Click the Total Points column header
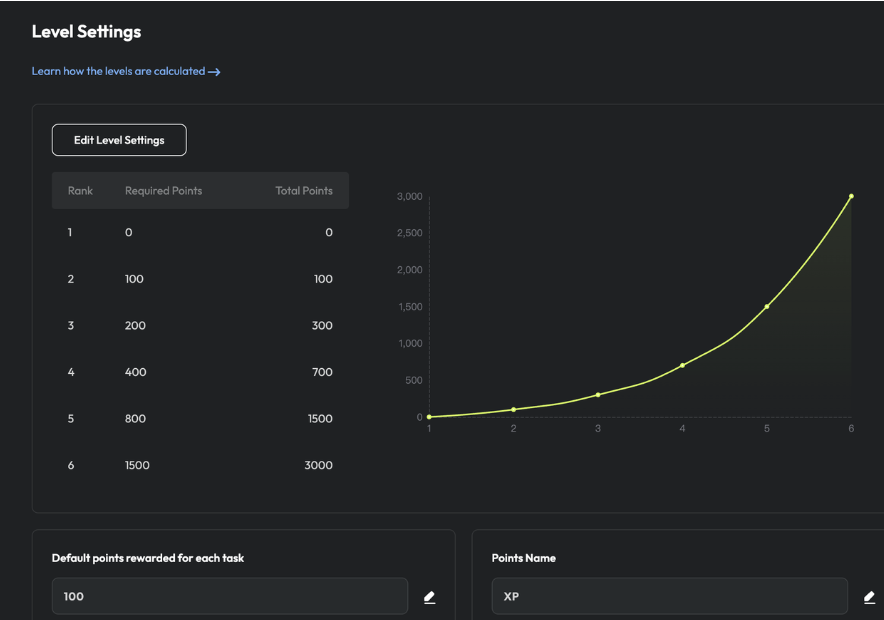 coord(304,190)
